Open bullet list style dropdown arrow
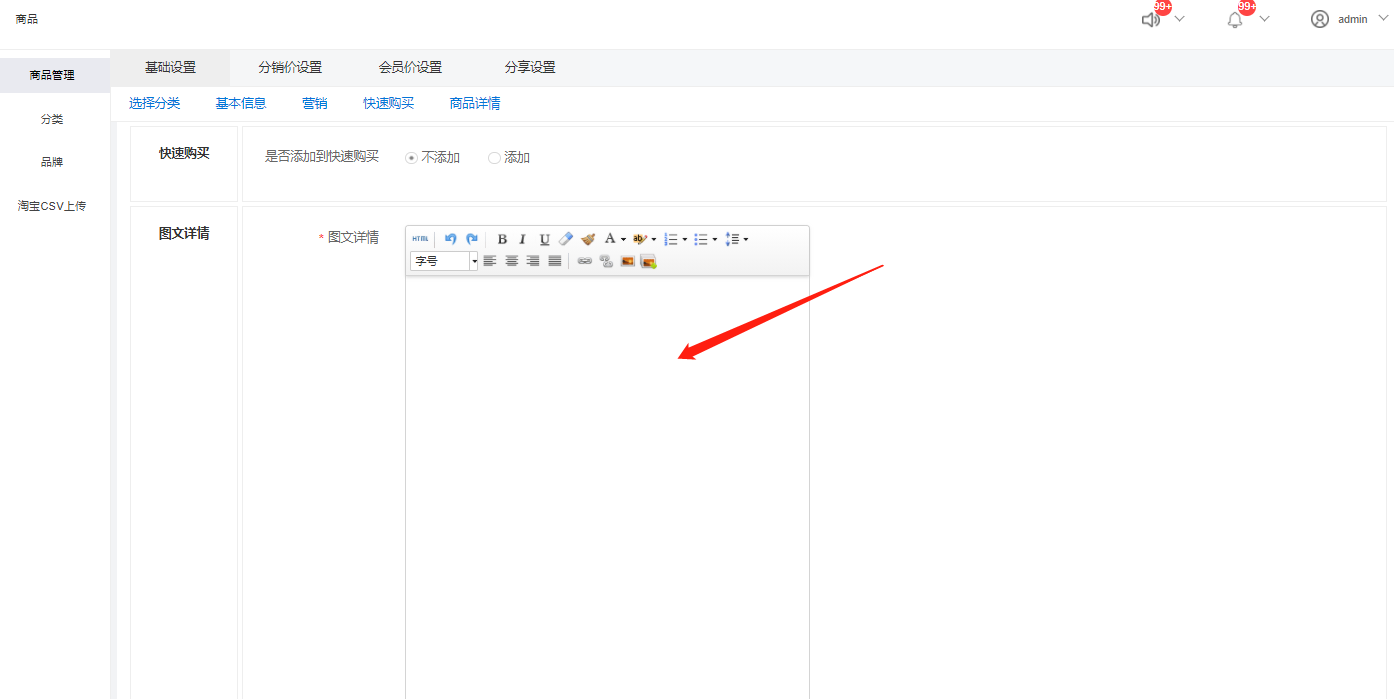Image resolution: width=1394 pixels, height=699 pixels. (715, 239)
